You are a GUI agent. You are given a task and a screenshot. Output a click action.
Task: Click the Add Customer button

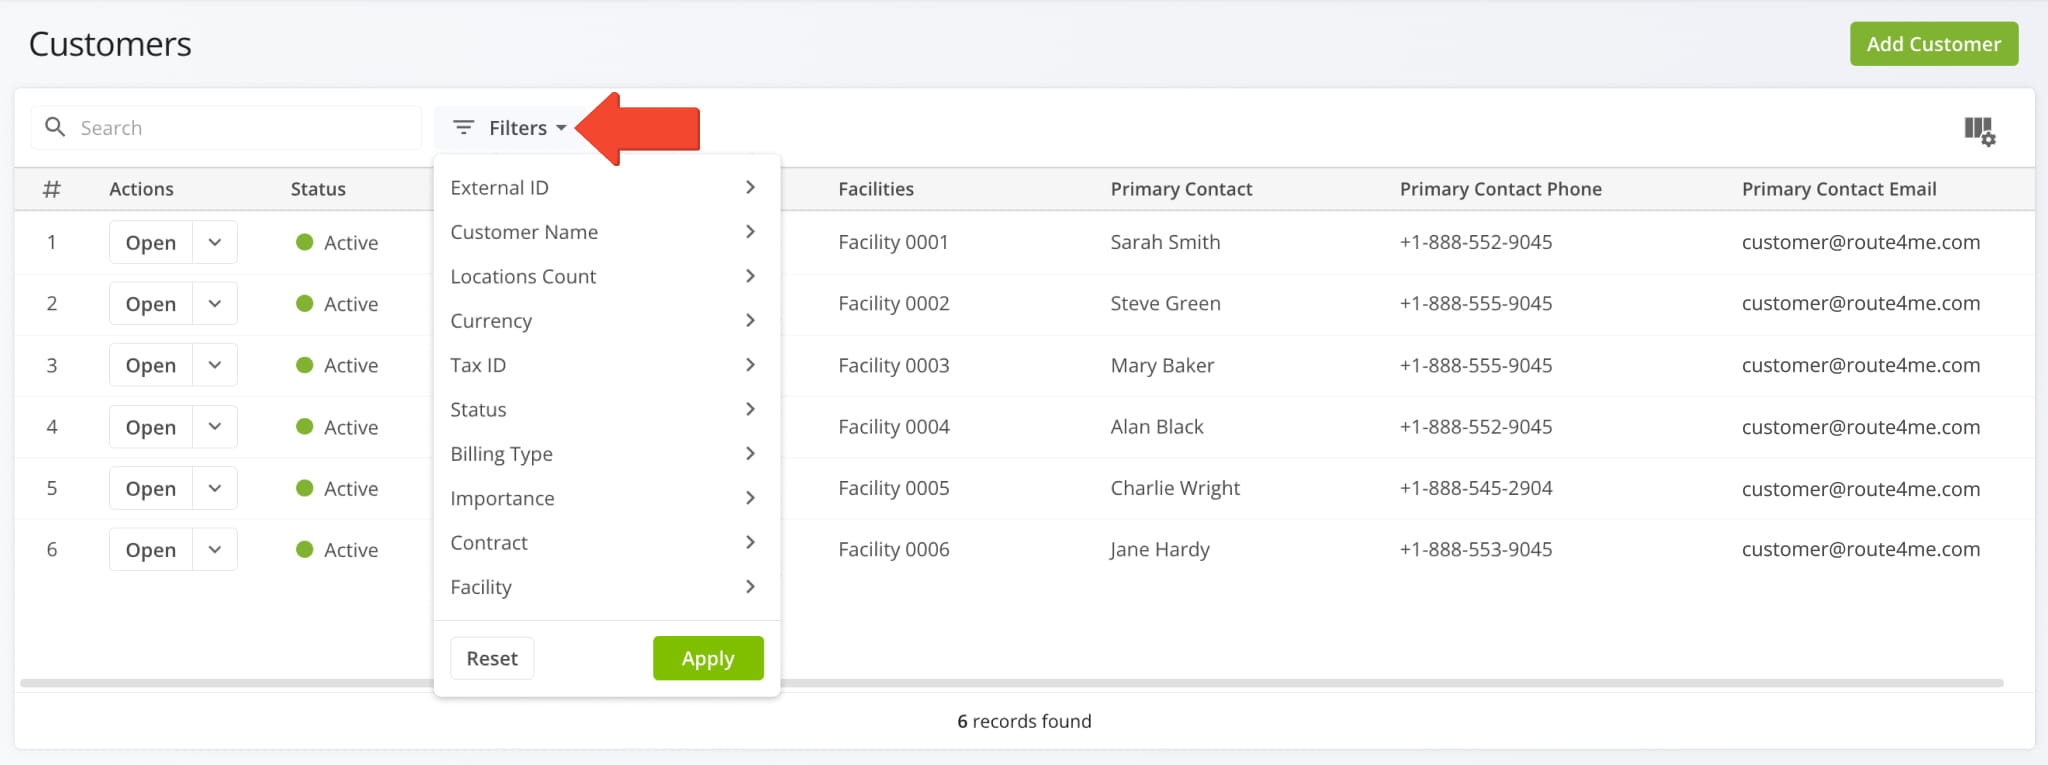[1934, 44]
